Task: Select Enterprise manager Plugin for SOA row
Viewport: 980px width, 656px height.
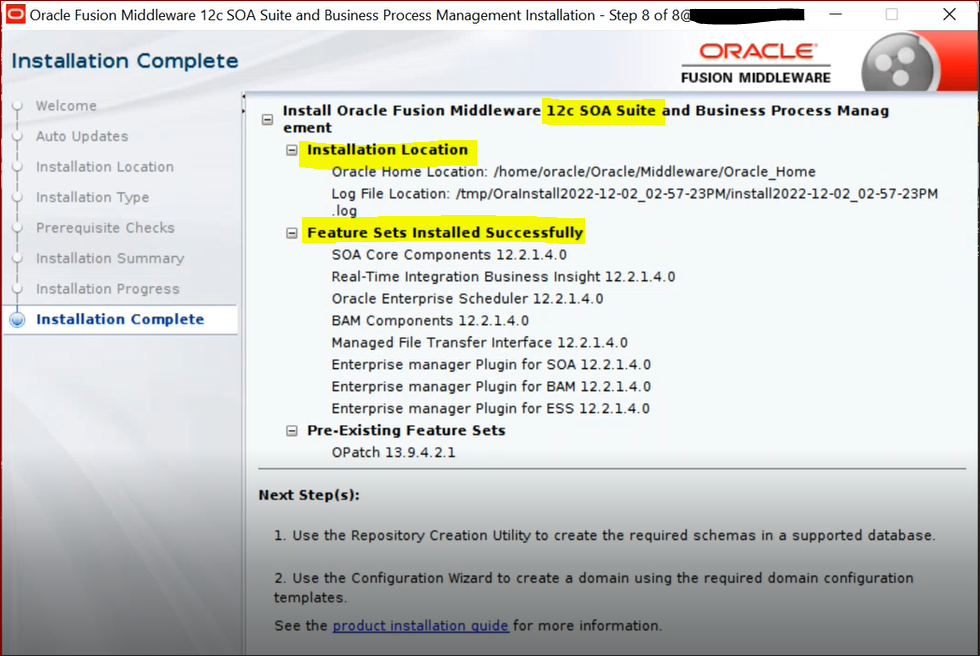Action: click(x=491, y=364)
